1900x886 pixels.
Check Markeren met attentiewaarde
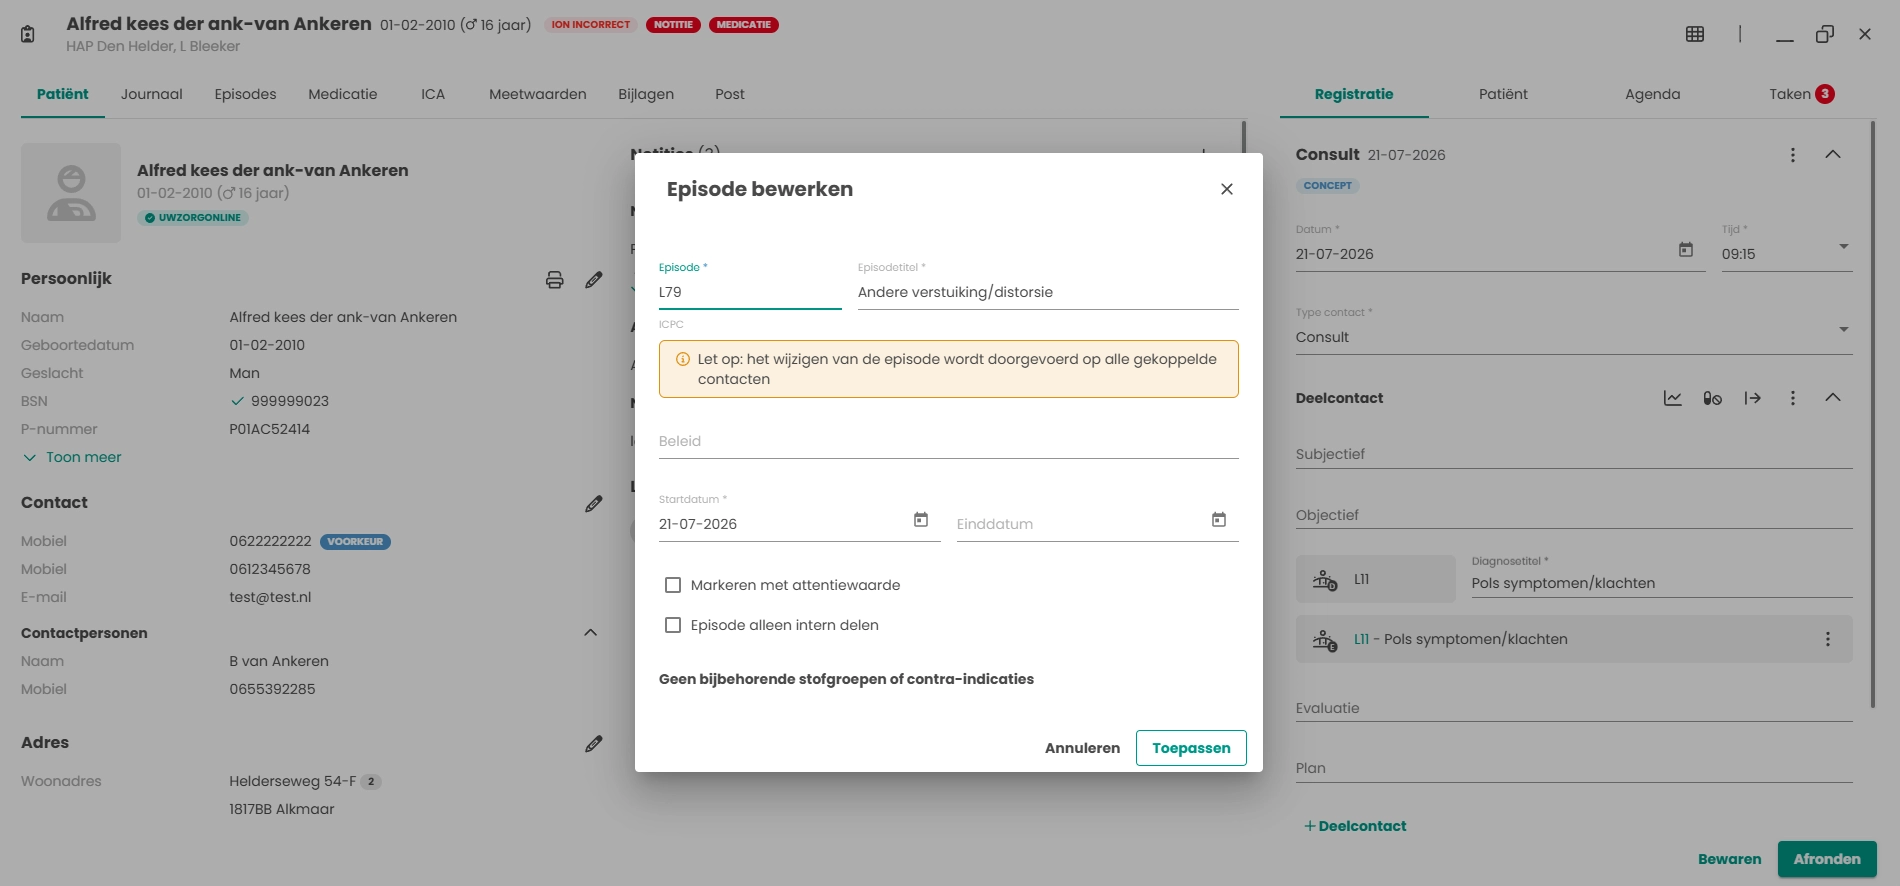[673, 585]
